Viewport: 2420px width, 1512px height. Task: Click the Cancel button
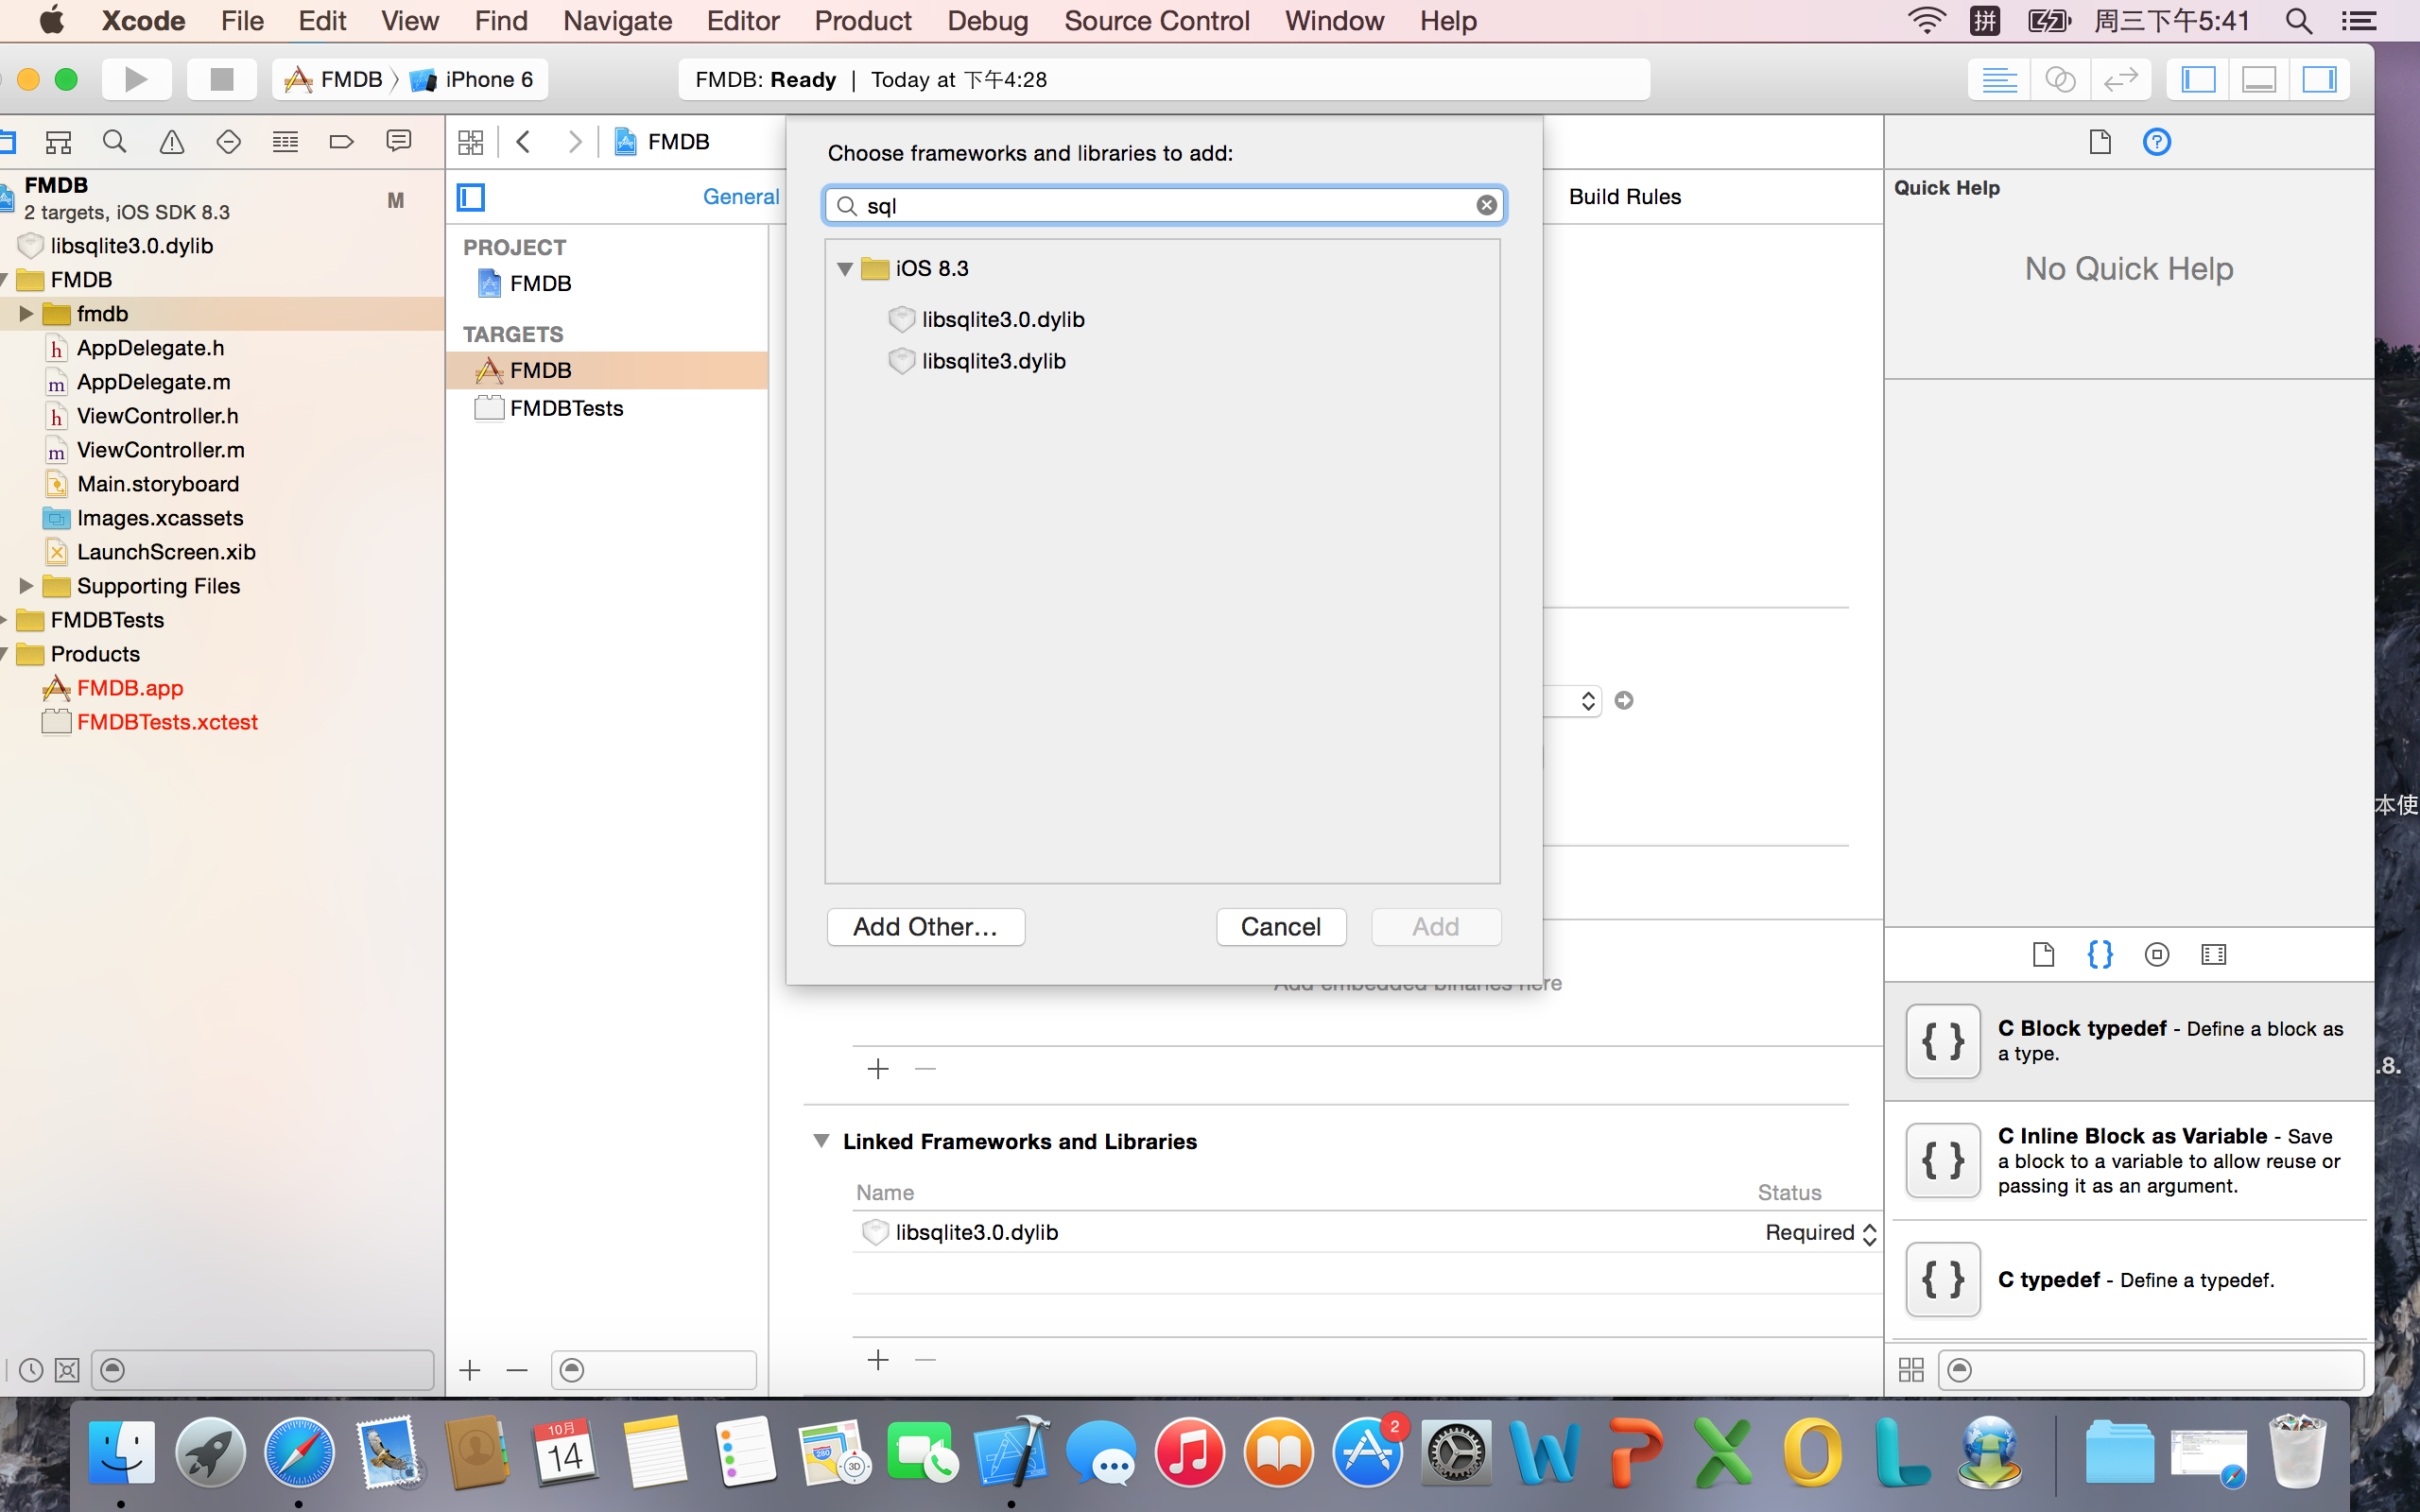click(1280, 927)
